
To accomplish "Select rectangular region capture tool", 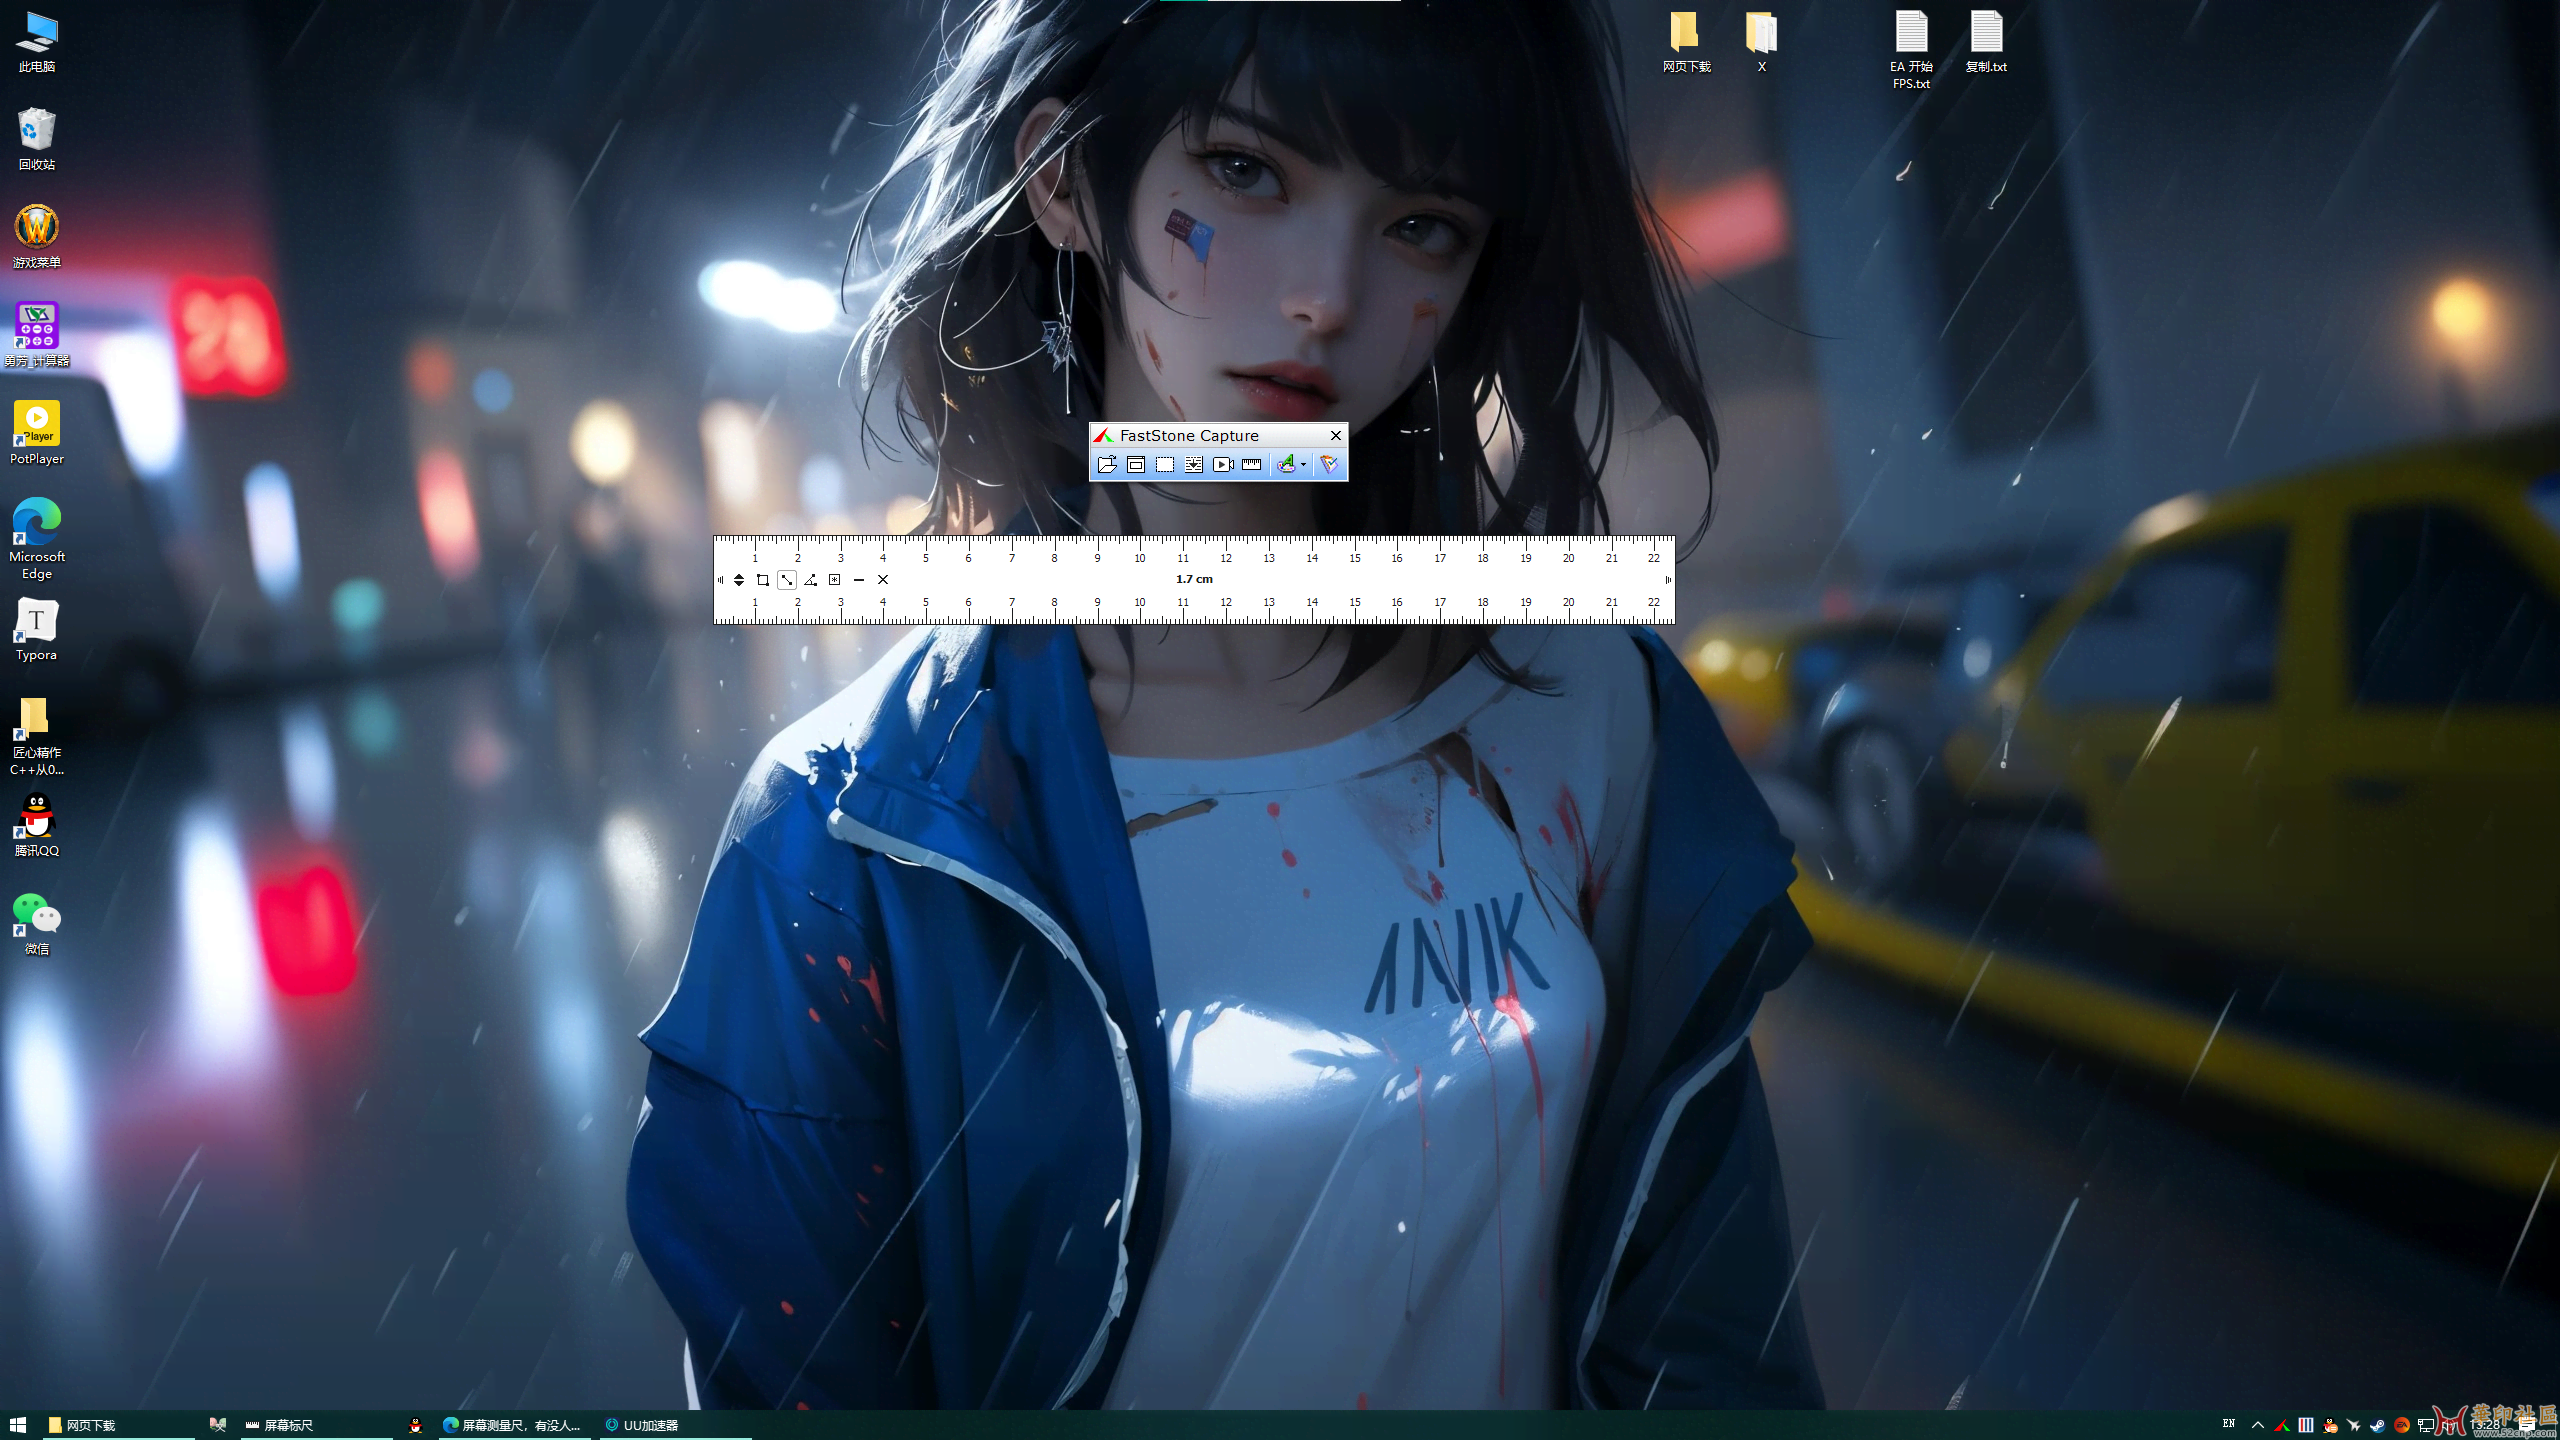I will (1165, 465).
